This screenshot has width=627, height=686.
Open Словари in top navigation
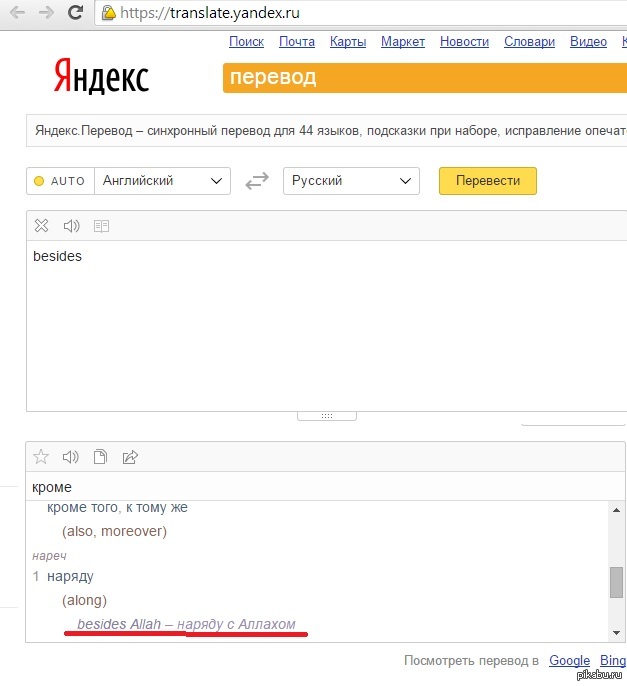[x=529, y=41]
